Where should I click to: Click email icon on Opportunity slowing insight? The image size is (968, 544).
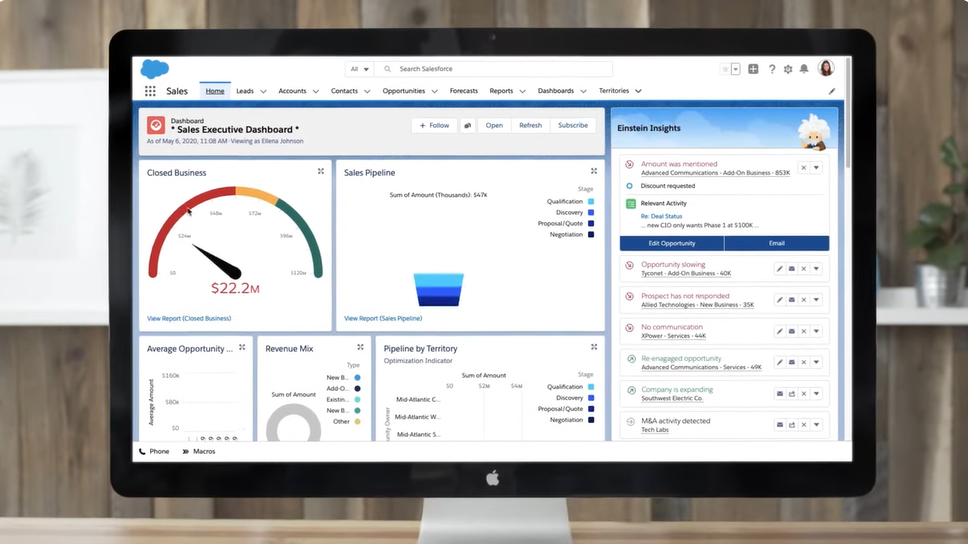(x=791, y=269)
